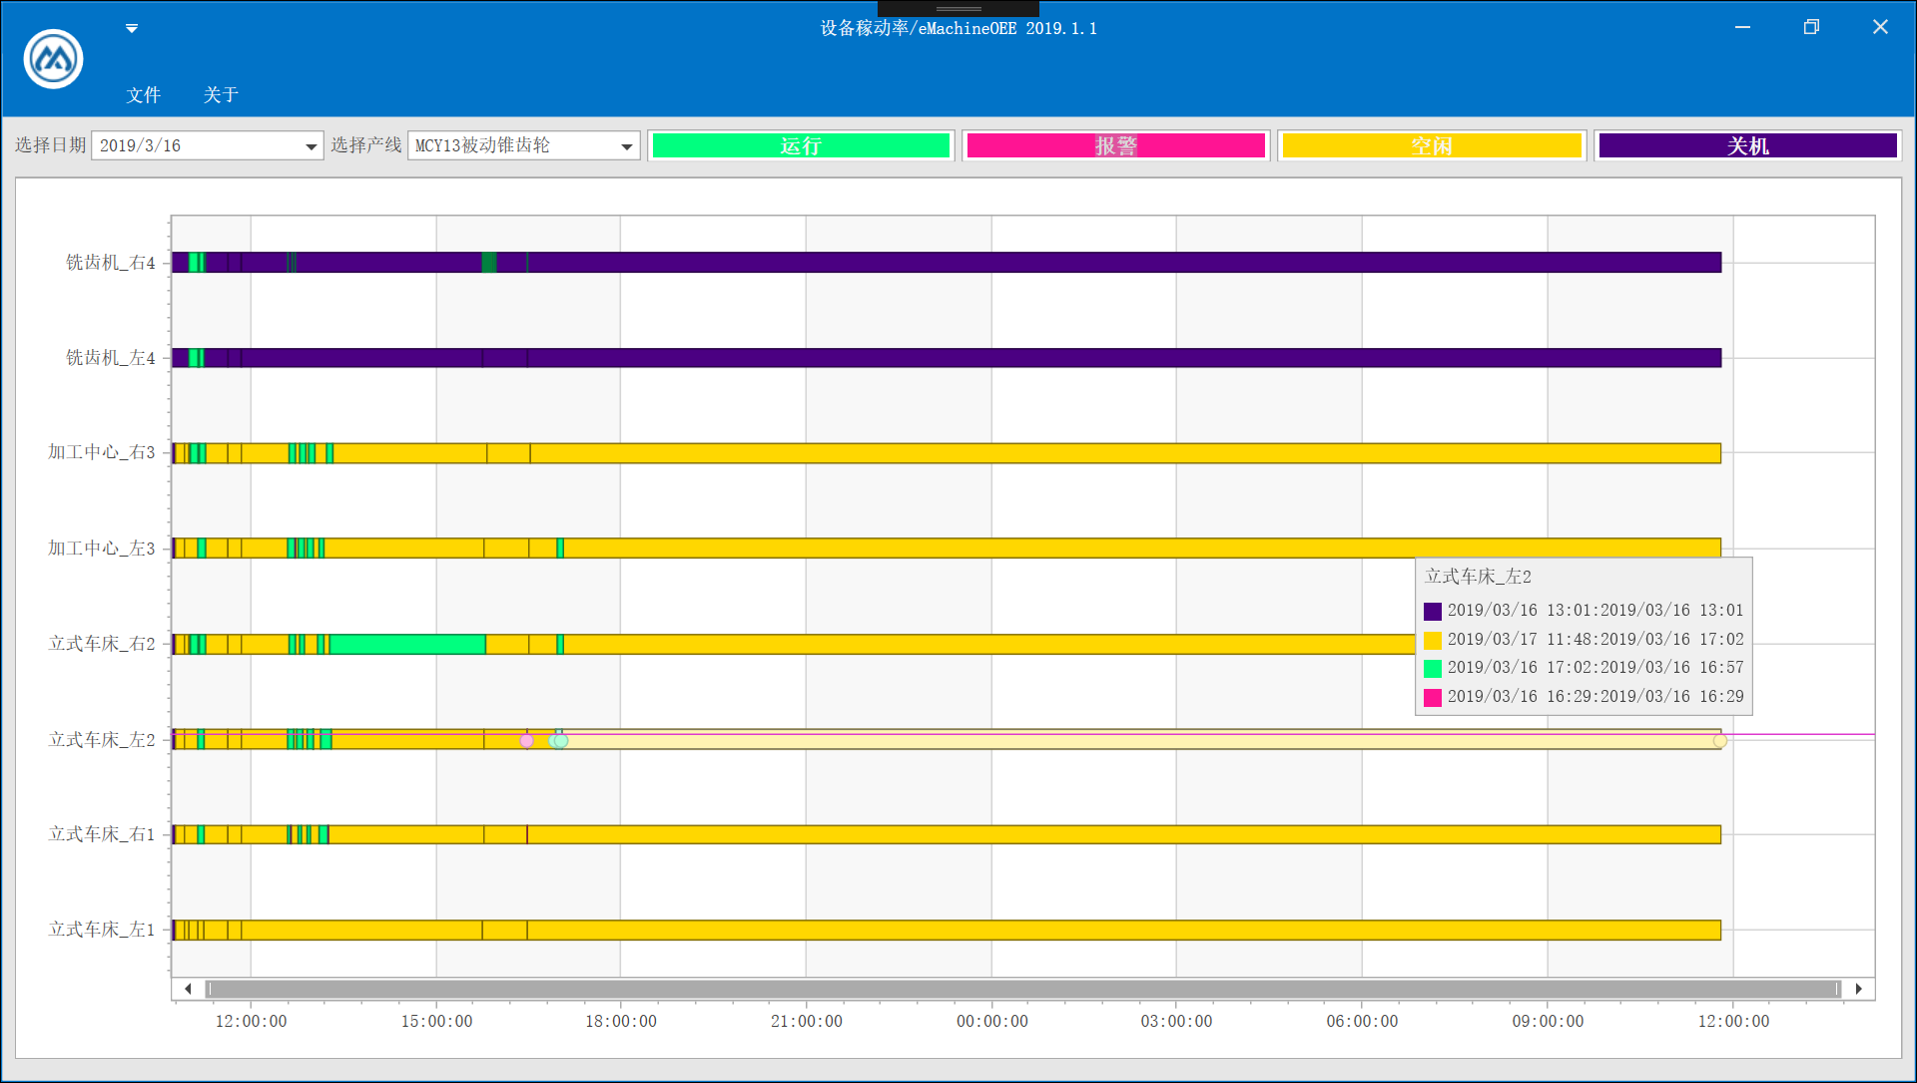This screenshot has height=1083, width=1917.
Task: Click the eMachineOEE round logo icon
Action: 53,59
